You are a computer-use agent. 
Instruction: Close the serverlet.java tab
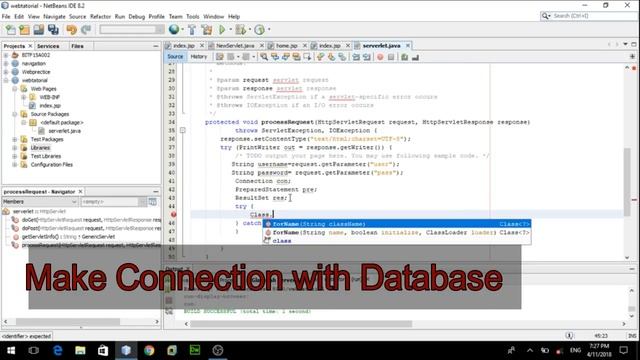pos(407,46)
